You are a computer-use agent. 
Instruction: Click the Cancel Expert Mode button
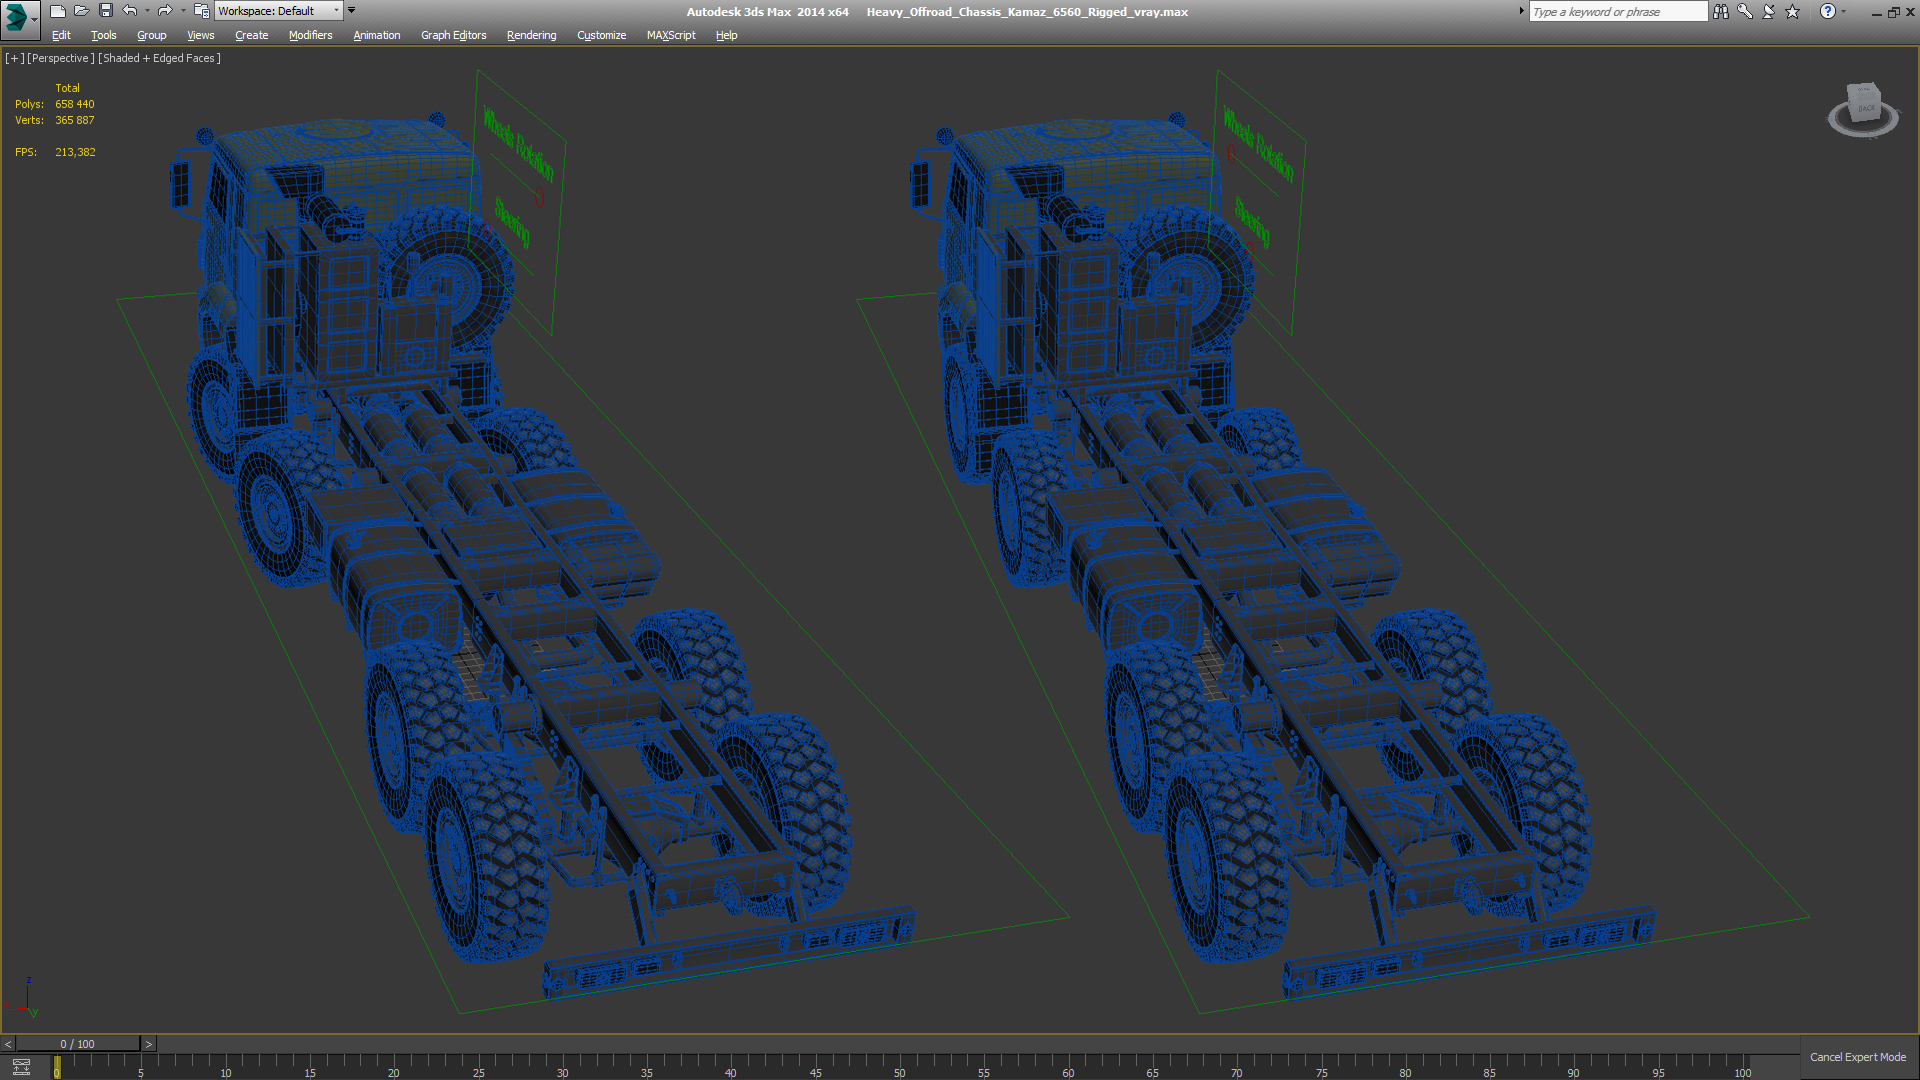click(x=1858, y=1057)
